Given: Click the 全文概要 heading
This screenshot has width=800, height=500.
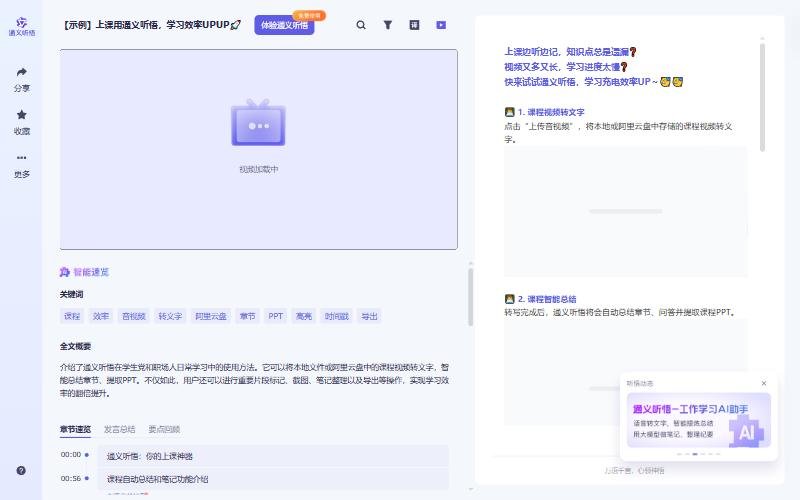Looking at the screenshot, I should pyautogui.click(x=76, y=346).
